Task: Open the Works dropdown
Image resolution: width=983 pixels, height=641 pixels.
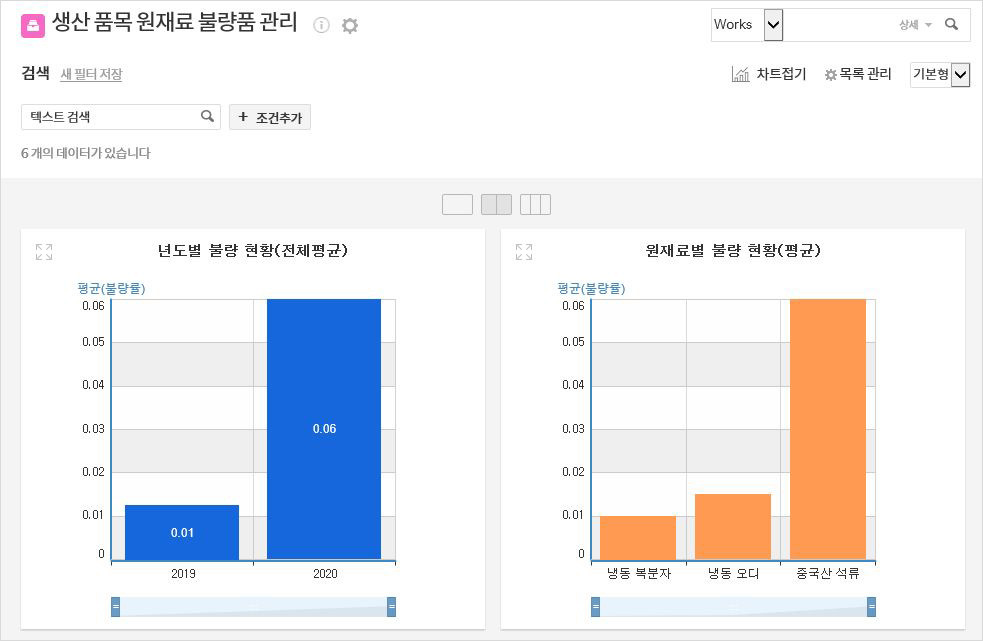Action: pos(773,25)
